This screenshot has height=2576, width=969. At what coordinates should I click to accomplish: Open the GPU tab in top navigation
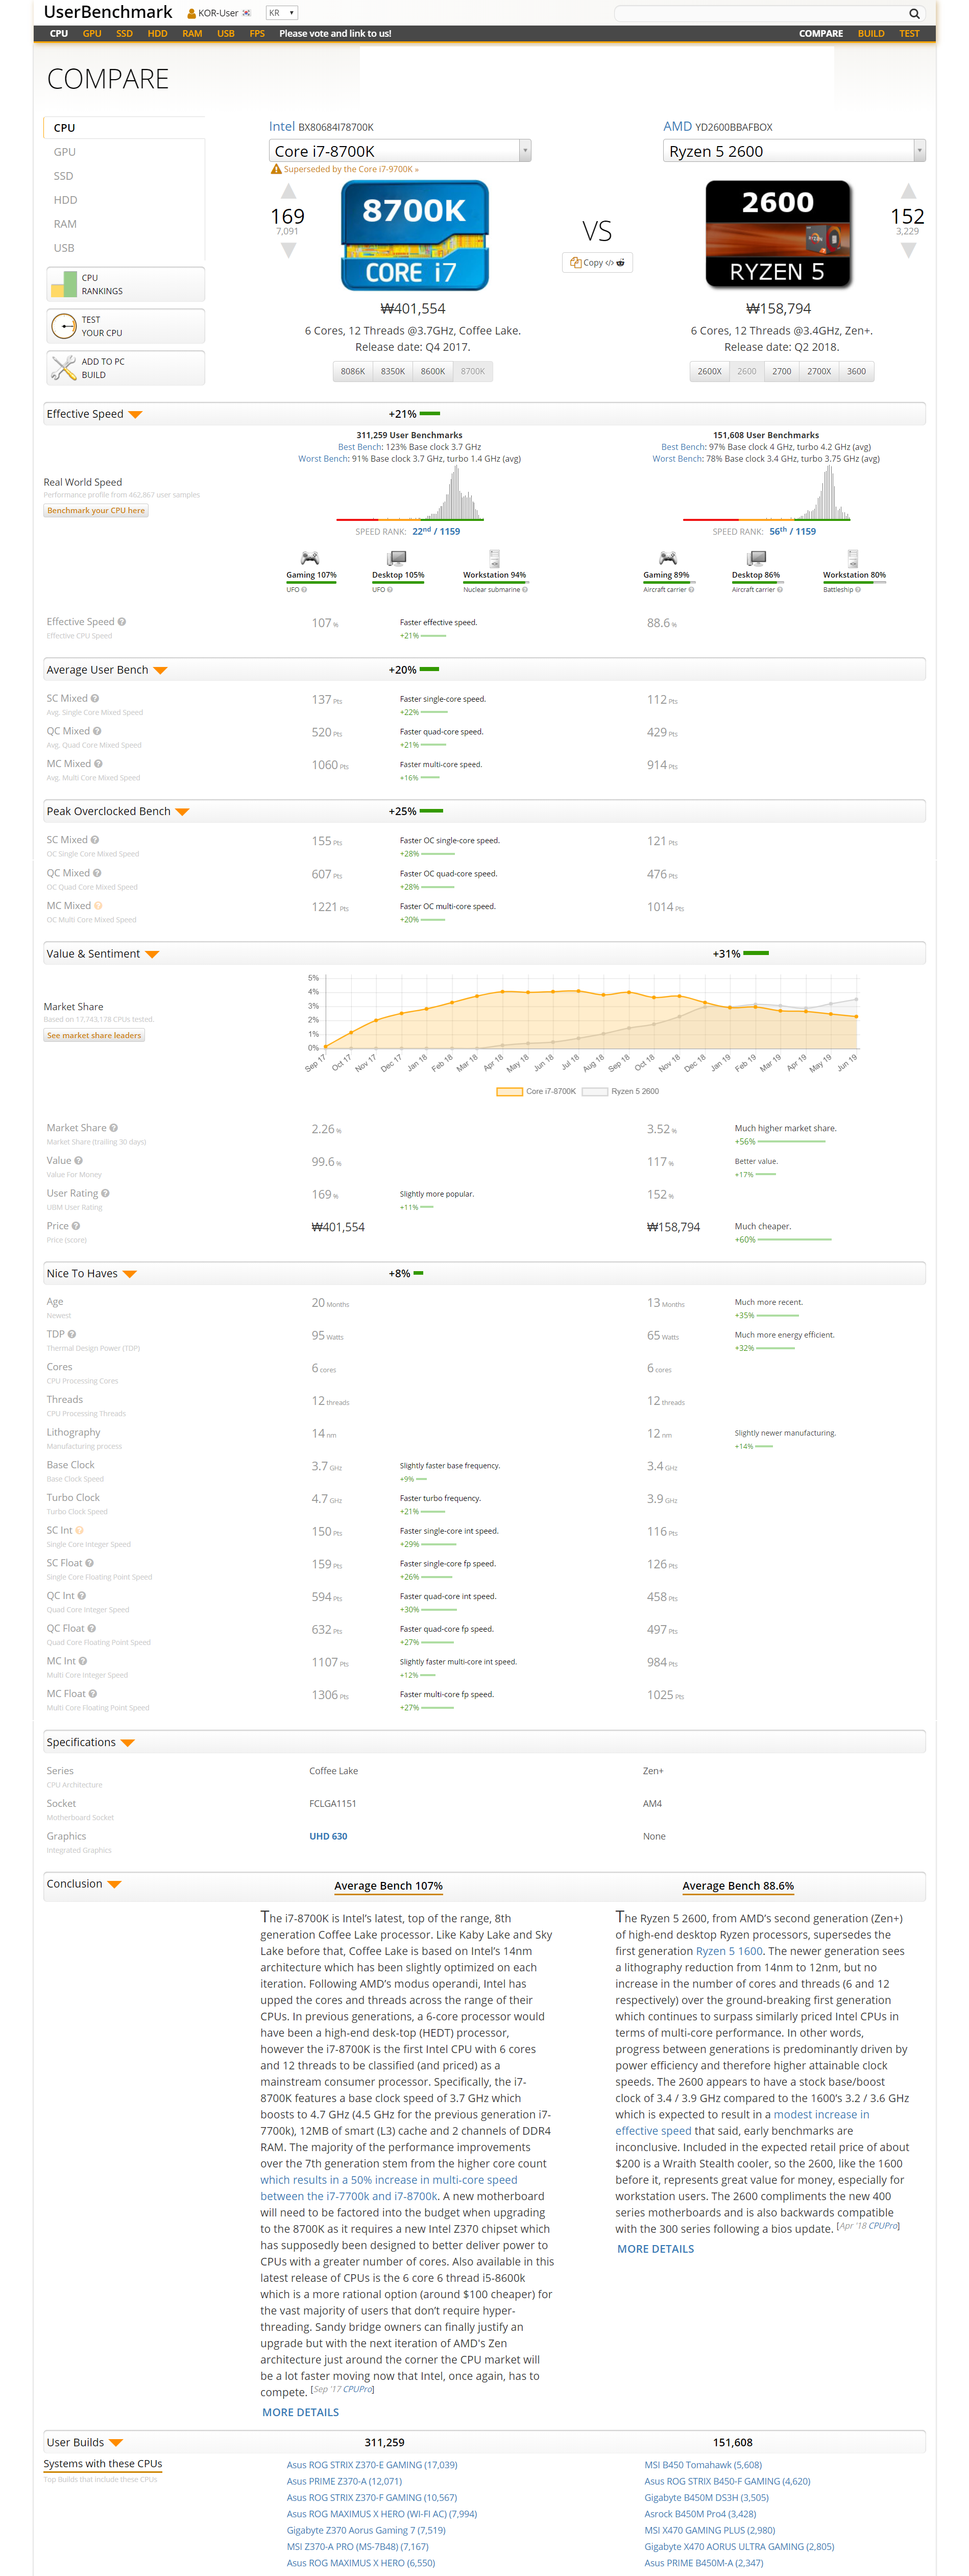(92, 33)
